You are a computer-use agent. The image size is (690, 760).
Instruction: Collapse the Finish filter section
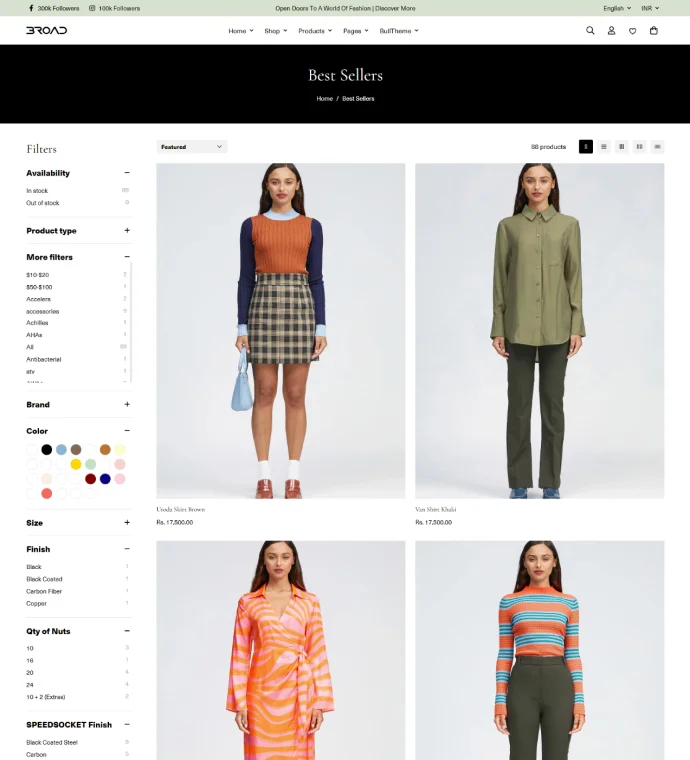(x=127, y=549)
